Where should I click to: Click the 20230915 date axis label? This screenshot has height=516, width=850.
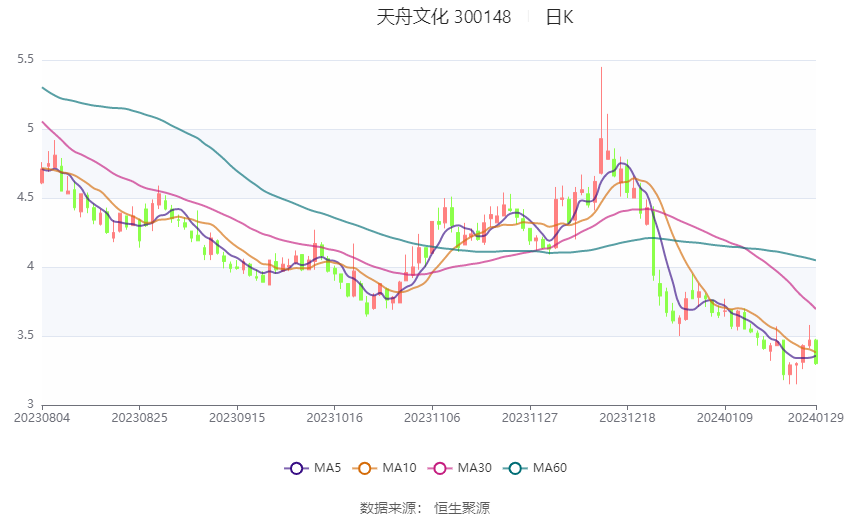coord(237,418)
